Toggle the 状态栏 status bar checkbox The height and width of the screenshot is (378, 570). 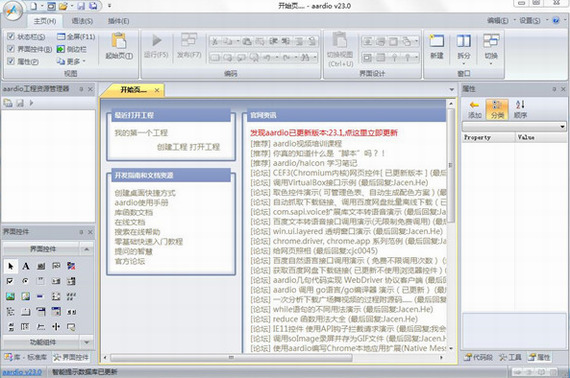[x=11, y=36]
